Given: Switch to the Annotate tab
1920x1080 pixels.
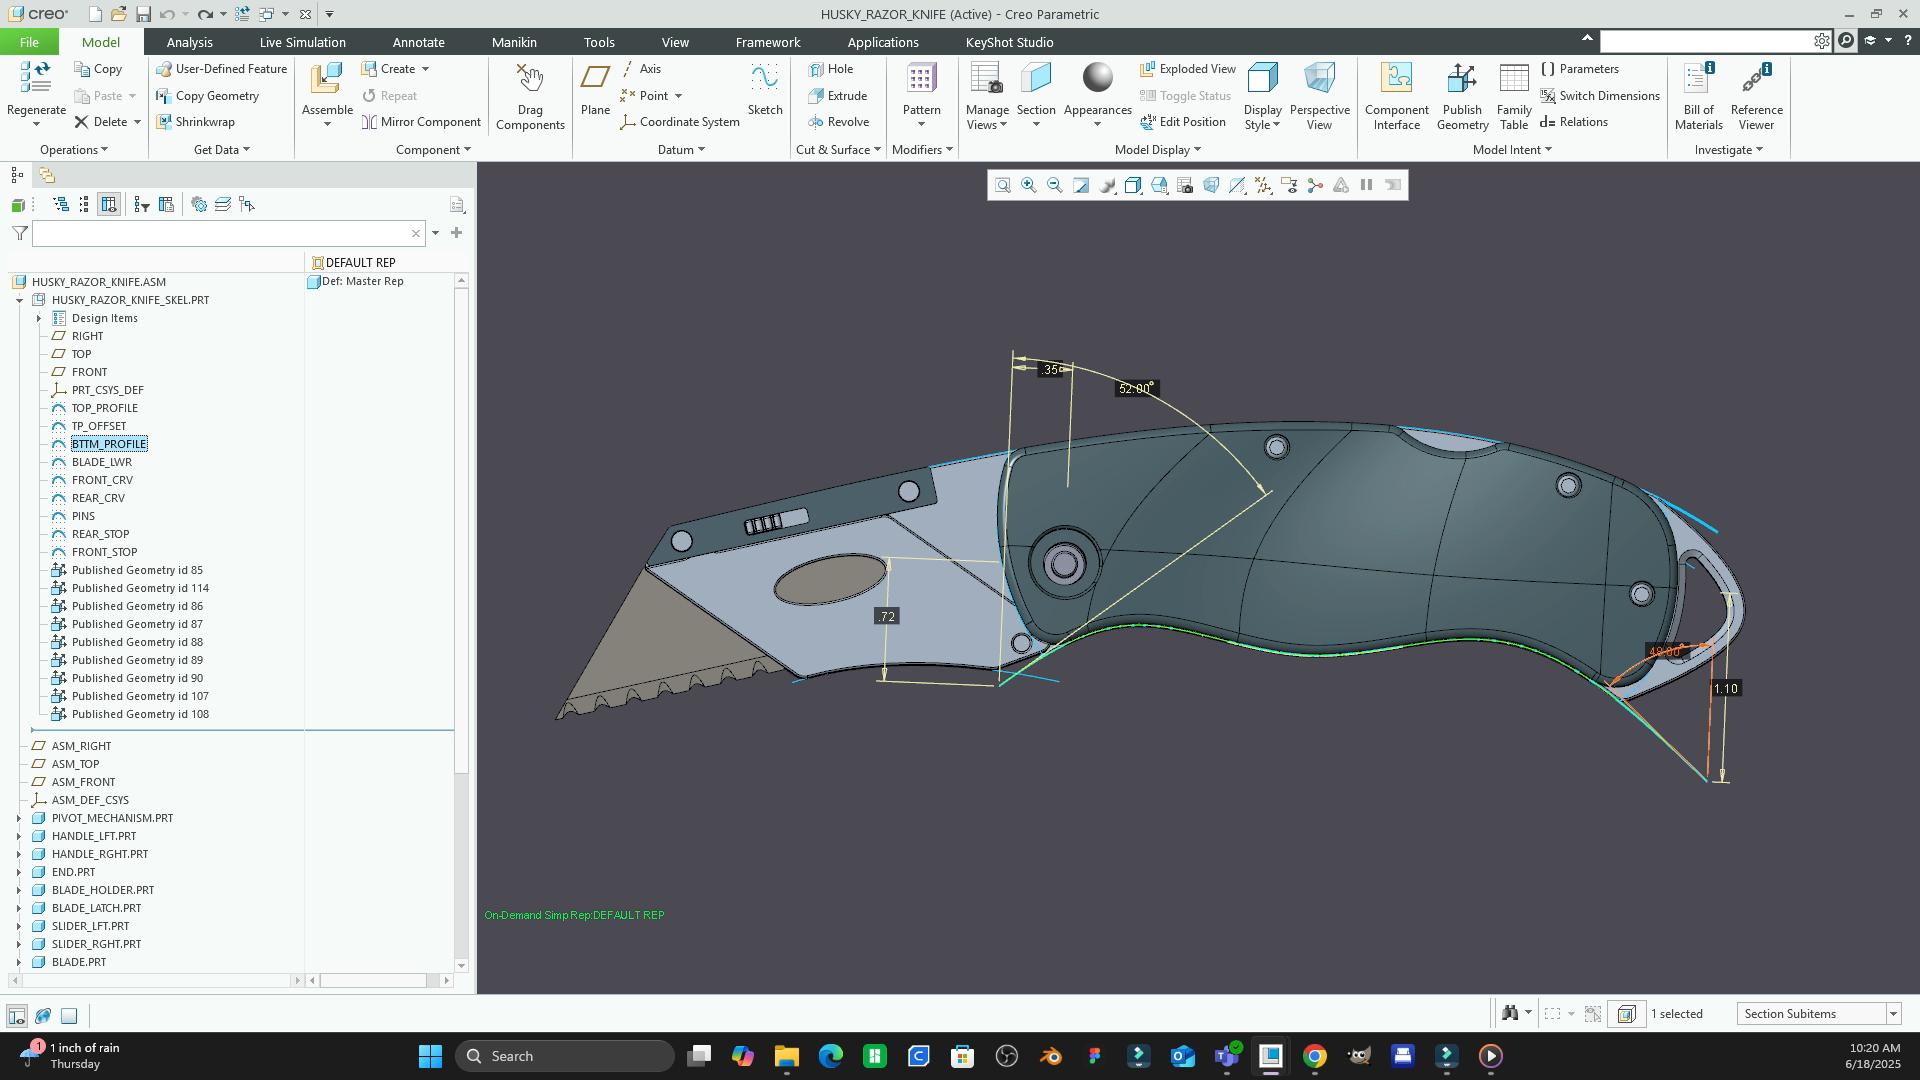Looking at the screenshot, I should [x=418, y=42].
